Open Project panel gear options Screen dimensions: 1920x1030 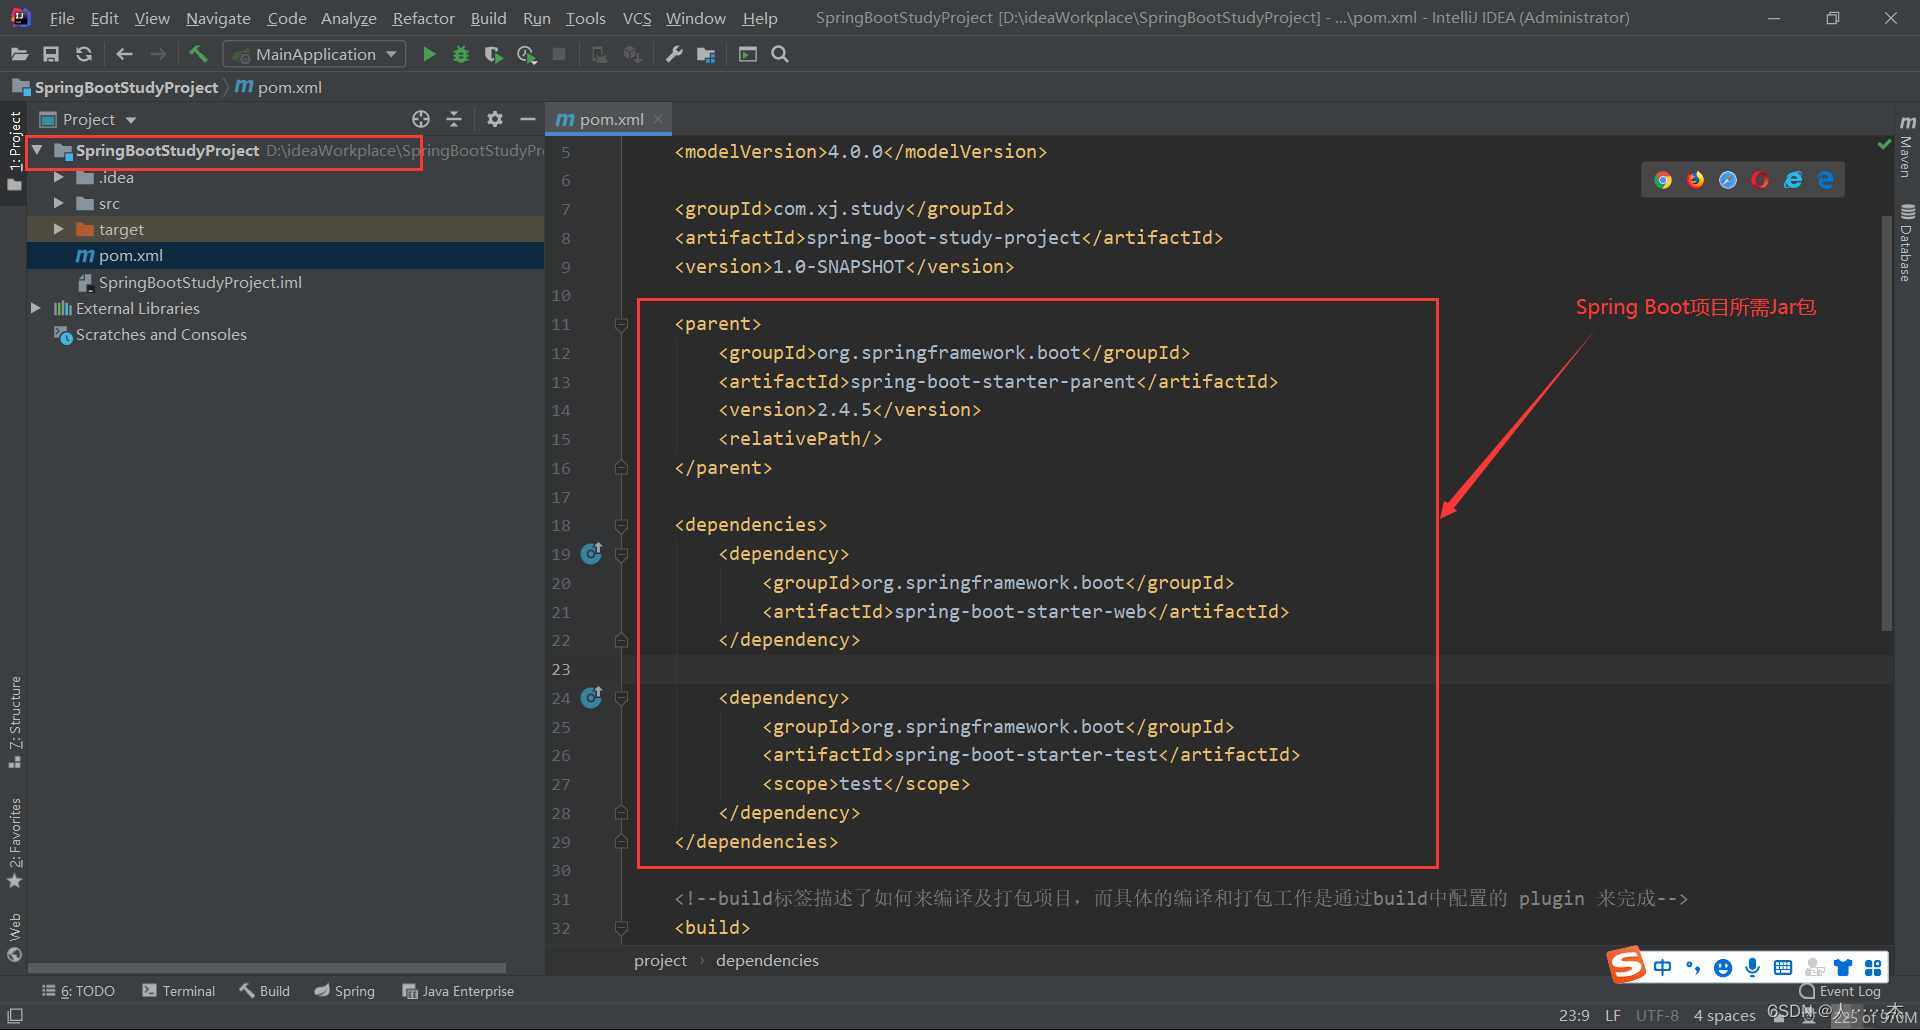click(x=495, y=119)
